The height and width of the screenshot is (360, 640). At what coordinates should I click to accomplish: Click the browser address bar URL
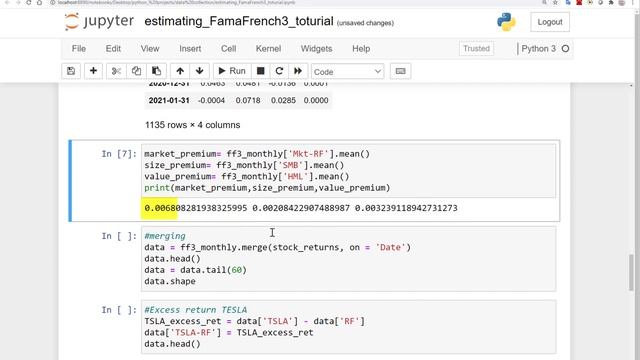click(176, 2)
